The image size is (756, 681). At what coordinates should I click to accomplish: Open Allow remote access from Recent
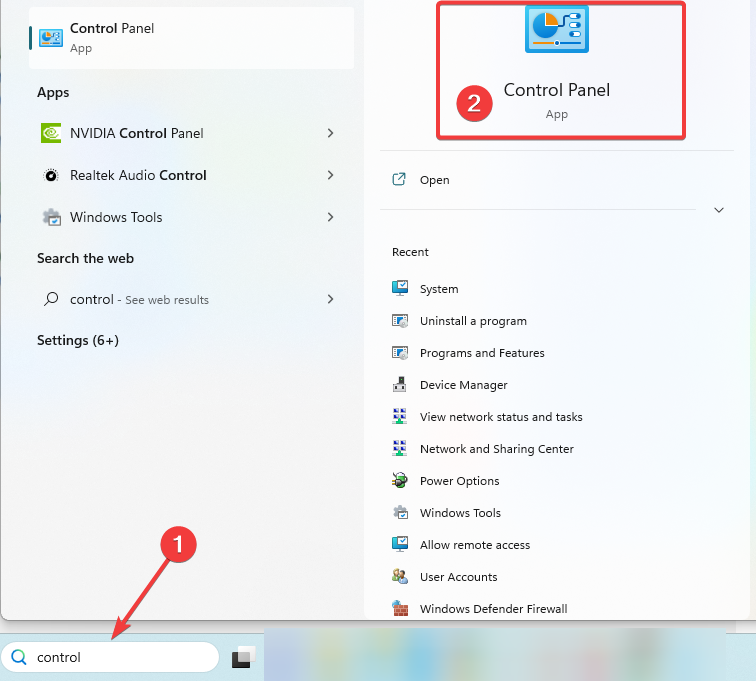pyautogui.click(x=474, y=545)
